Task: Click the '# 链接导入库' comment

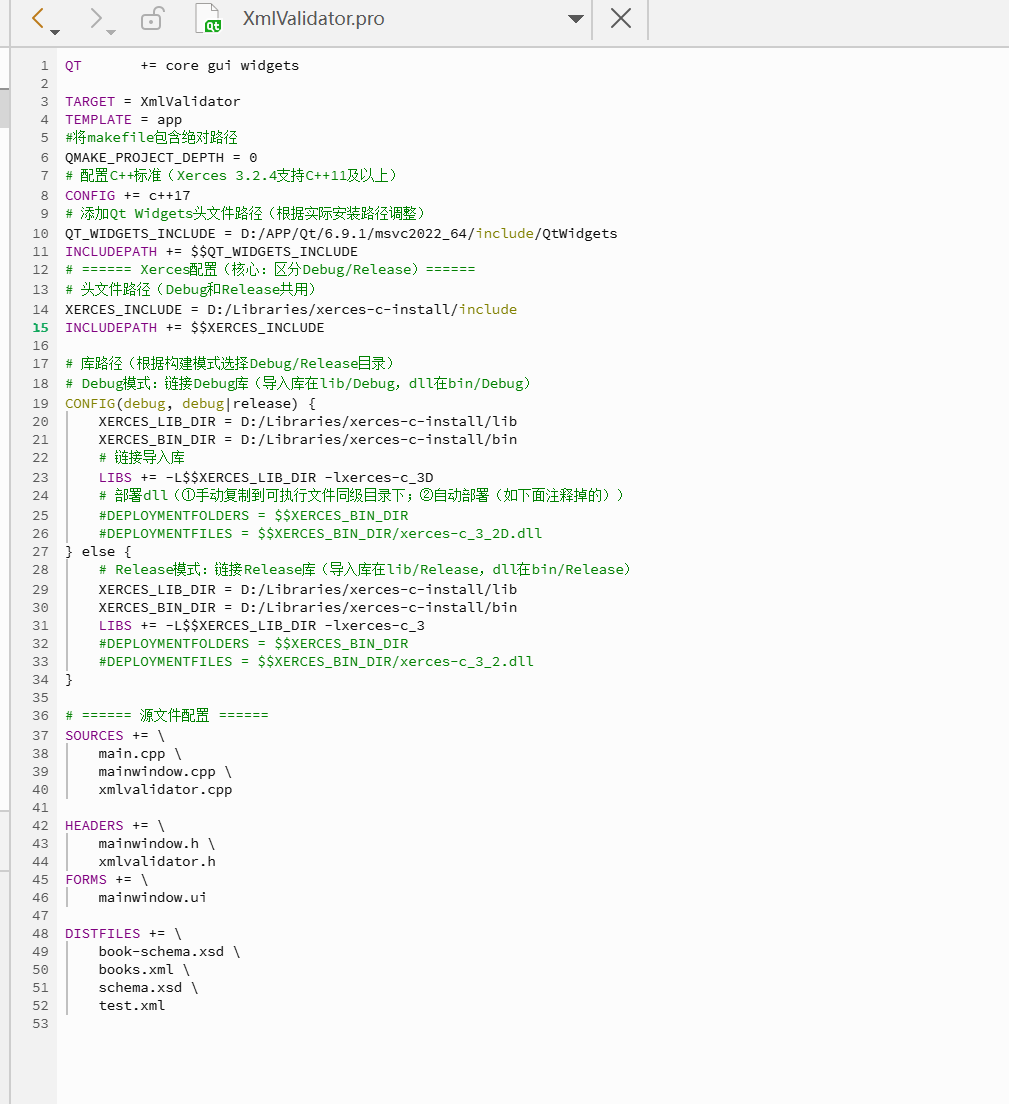Action: pyautogui.click(x=142, y=458)
